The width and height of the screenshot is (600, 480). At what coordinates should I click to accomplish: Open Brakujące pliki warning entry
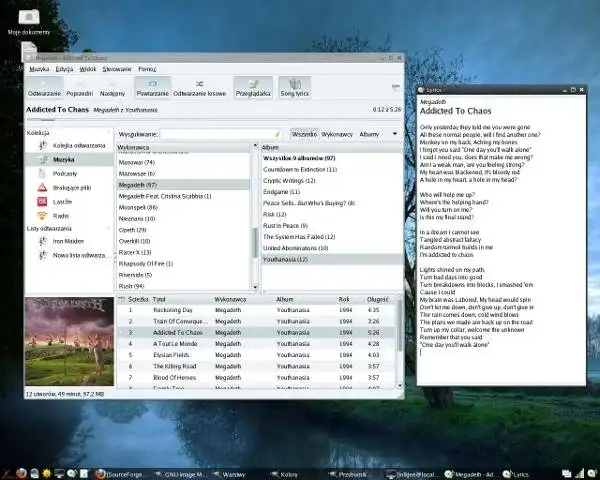(x=70, y=188)
